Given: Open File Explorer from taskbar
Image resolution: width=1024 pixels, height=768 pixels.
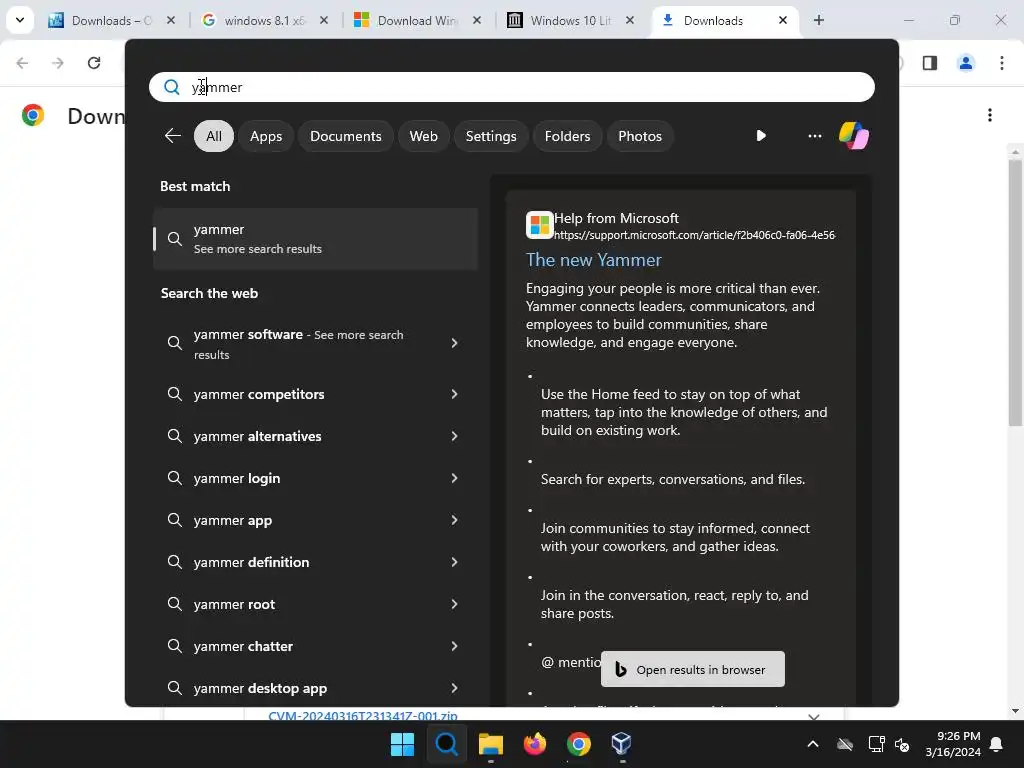Looking at the screenshot, I should (x=490, y=743).
